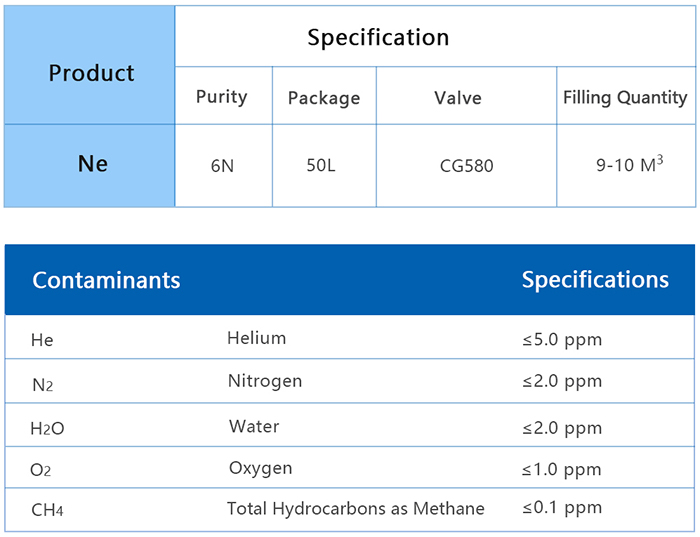Click the Contaminants header
Image resolution: width=700 pixels, height=537 pixels.
106,280
